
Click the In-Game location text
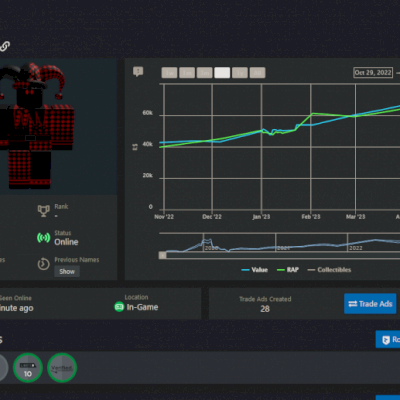point(142,307)
